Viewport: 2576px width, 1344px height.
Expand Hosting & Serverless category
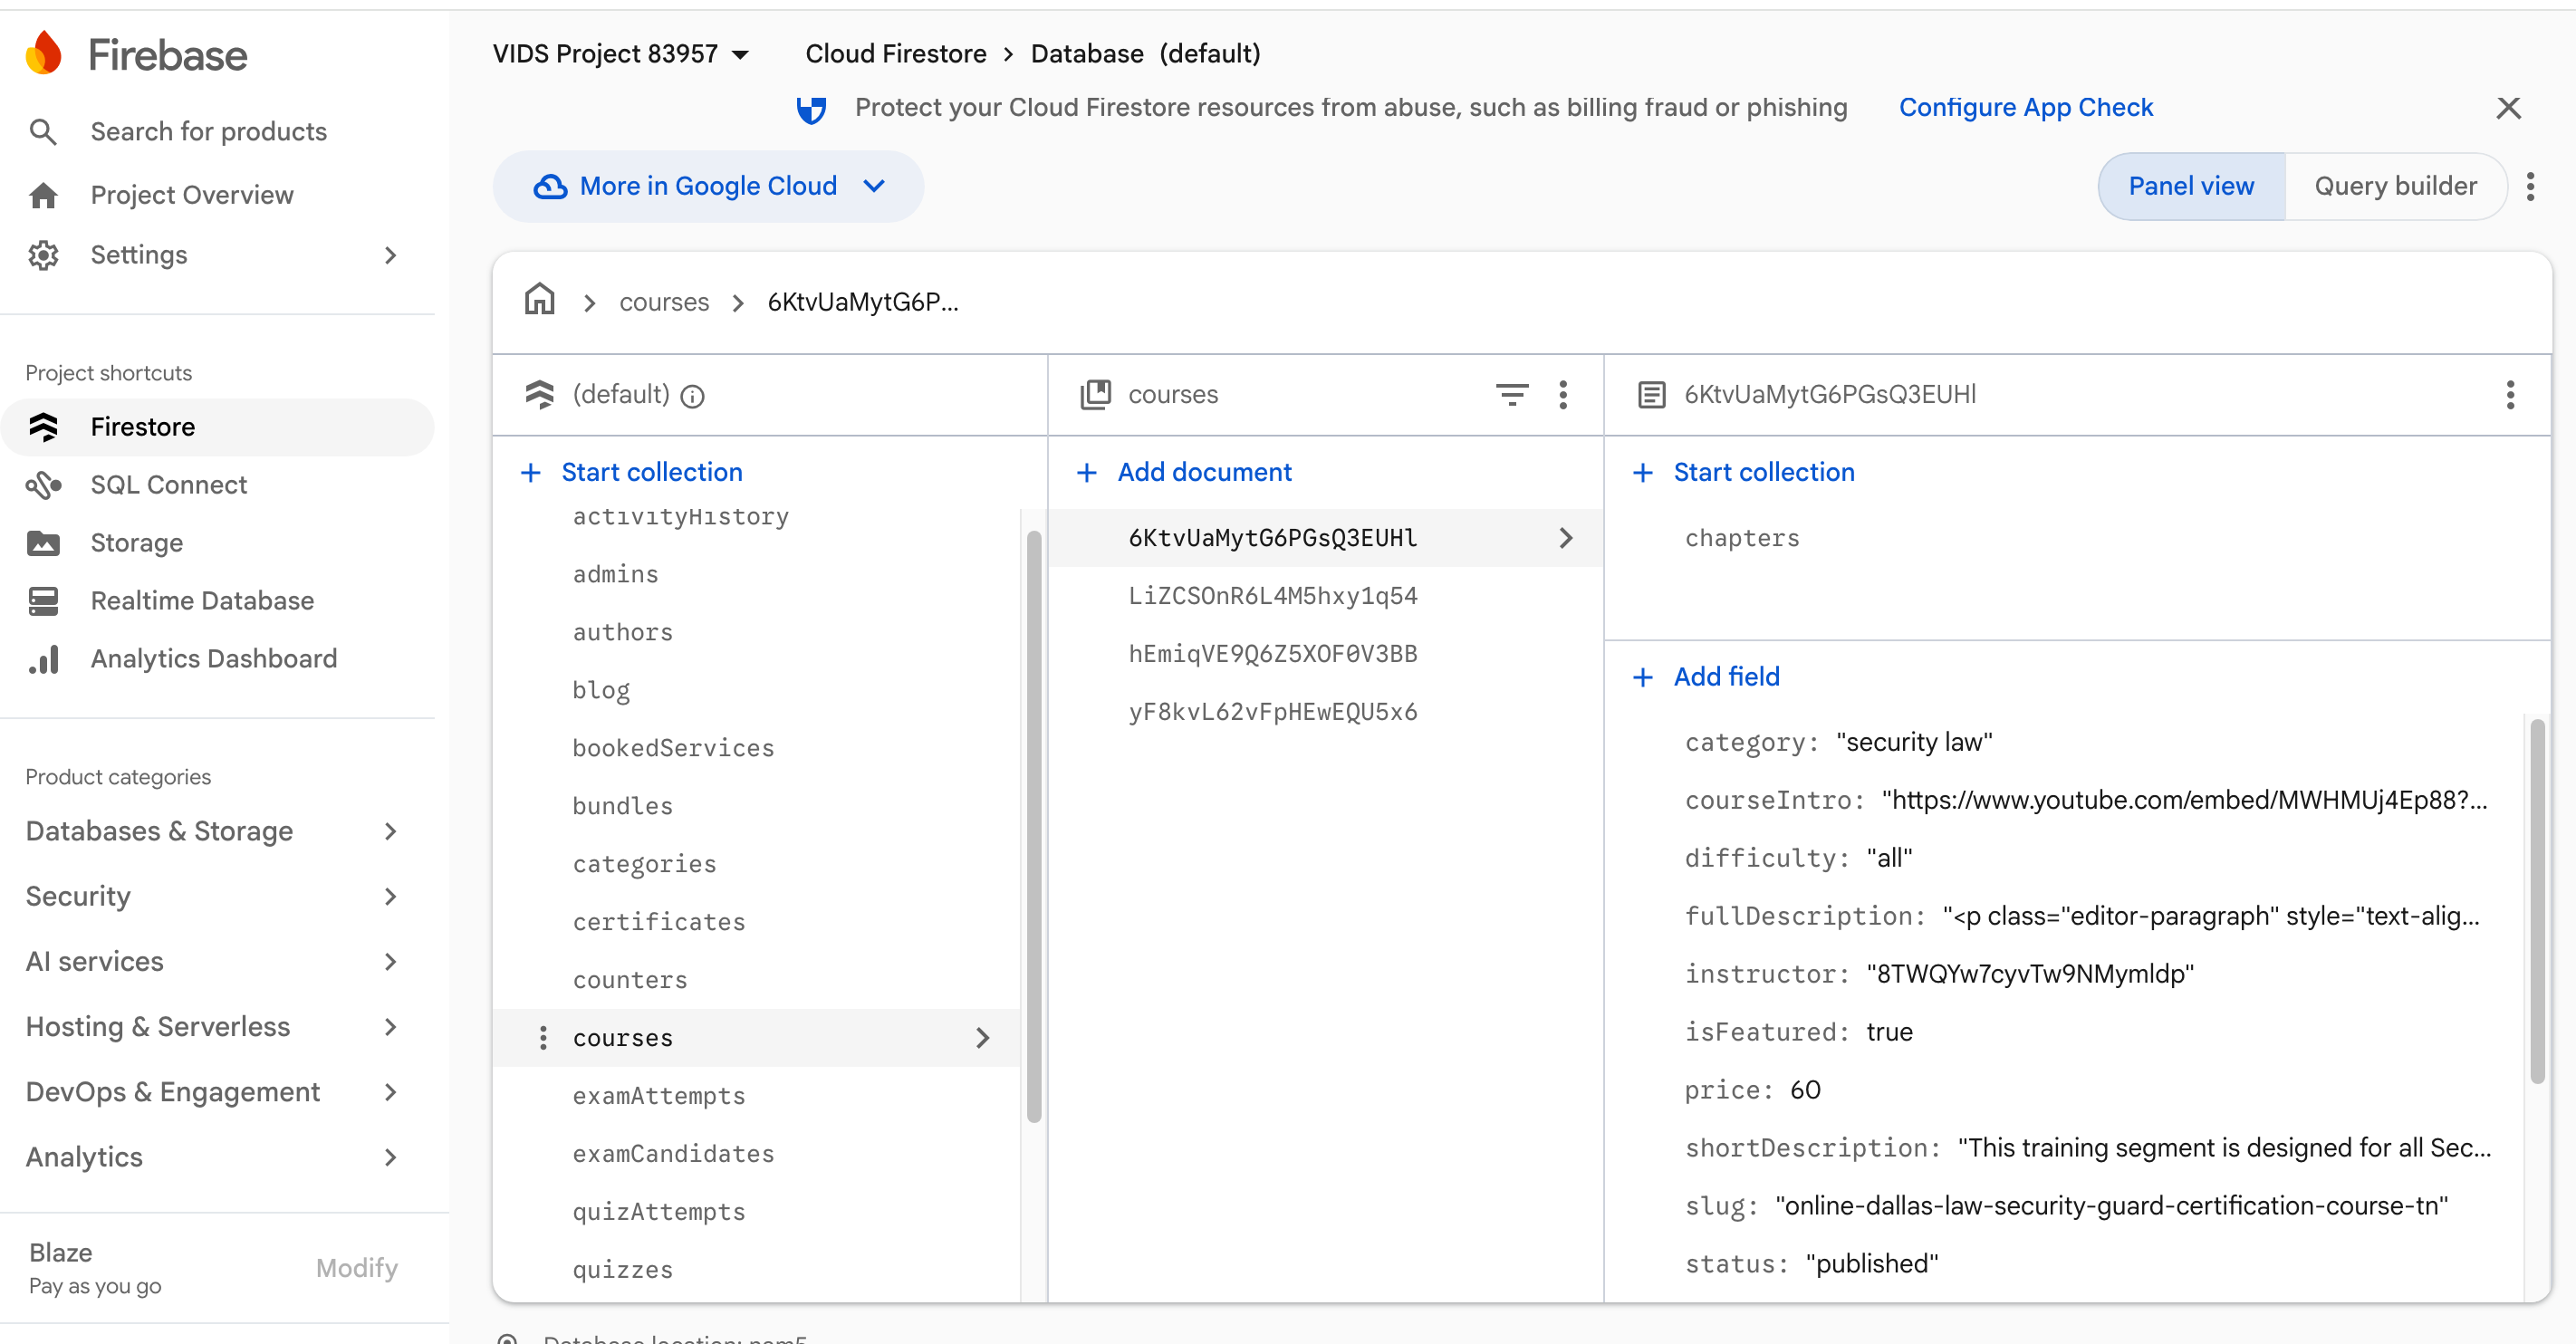click(213, 1026)
